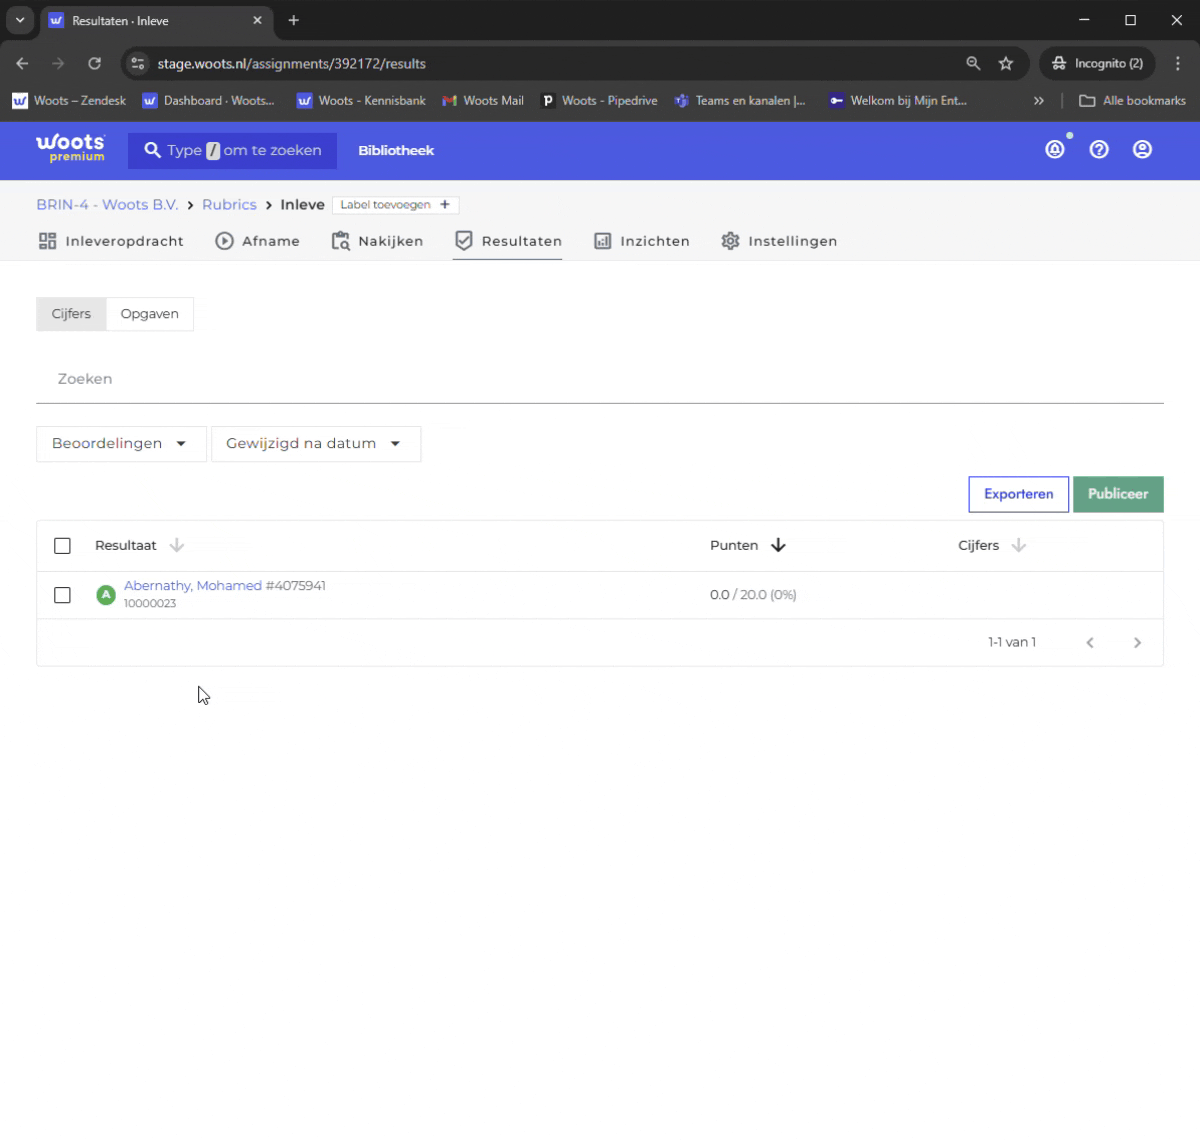Screen dimensions: 1200x1140
Task: Expand the Beoordelingen dropdown
Action: point(121,444)
